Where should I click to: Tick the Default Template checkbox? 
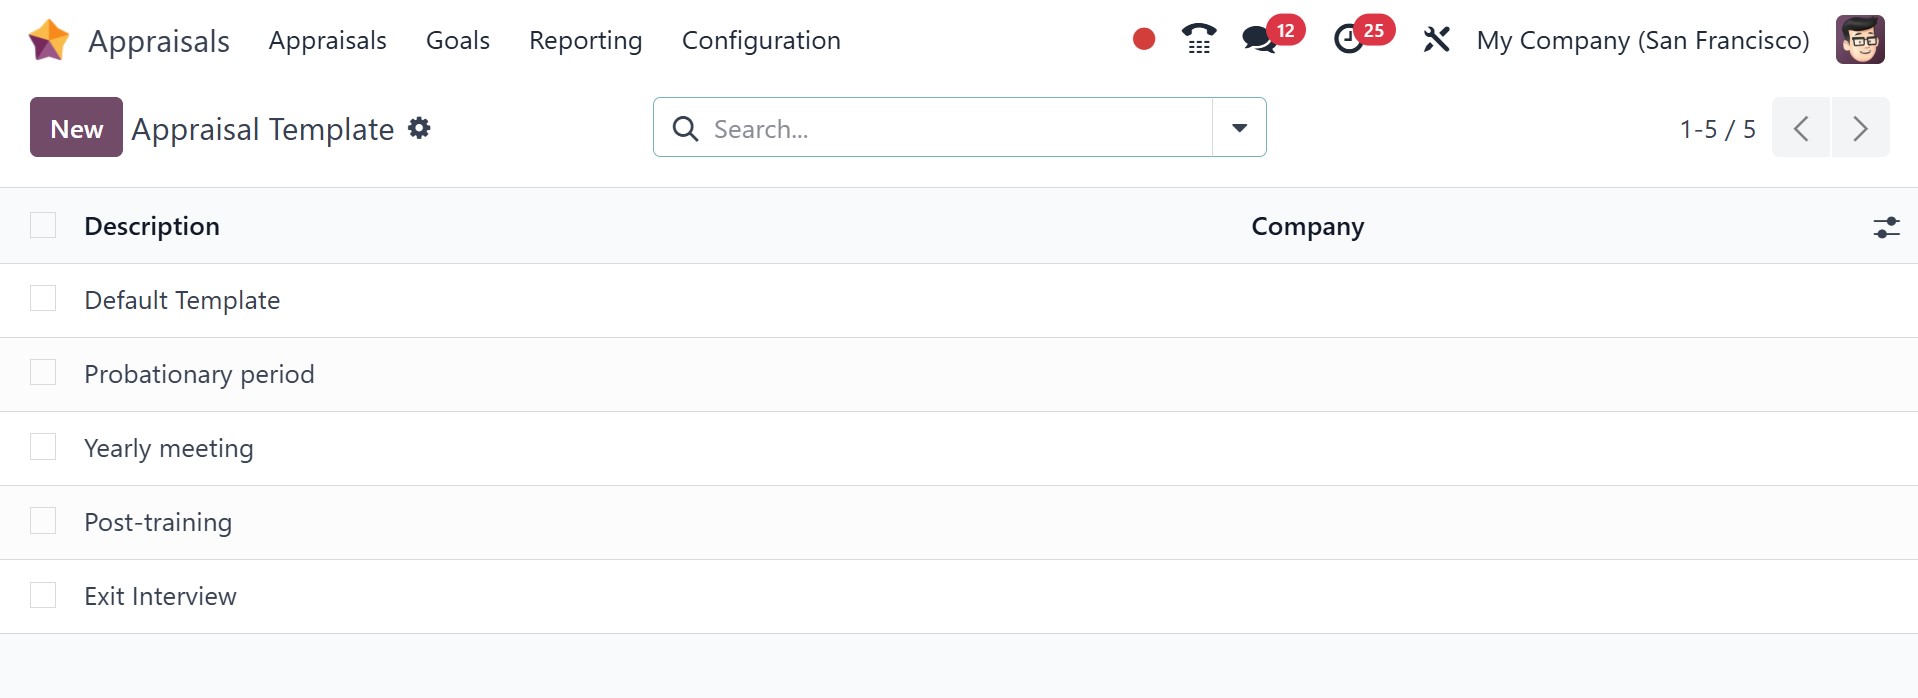[43, 299]
